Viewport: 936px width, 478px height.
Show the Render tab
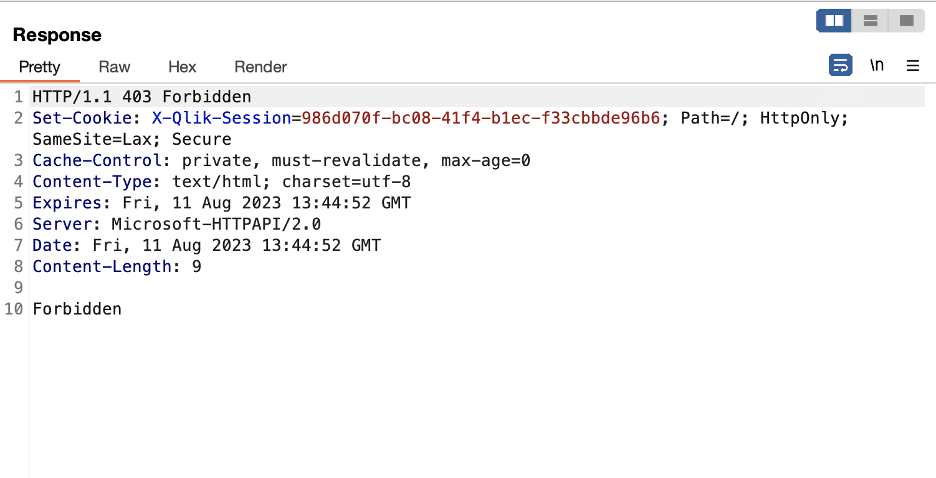(260, 67)
